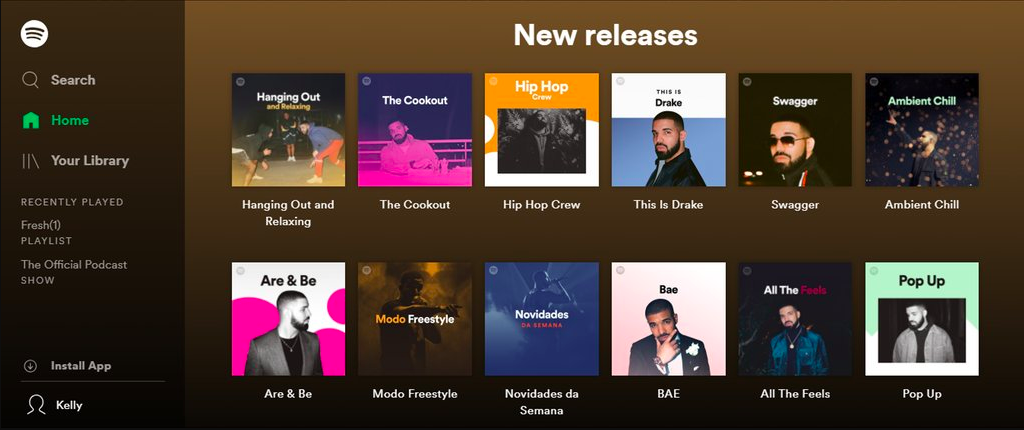
Task: Click the Novidades da Semana title
Action: [541, 402]
